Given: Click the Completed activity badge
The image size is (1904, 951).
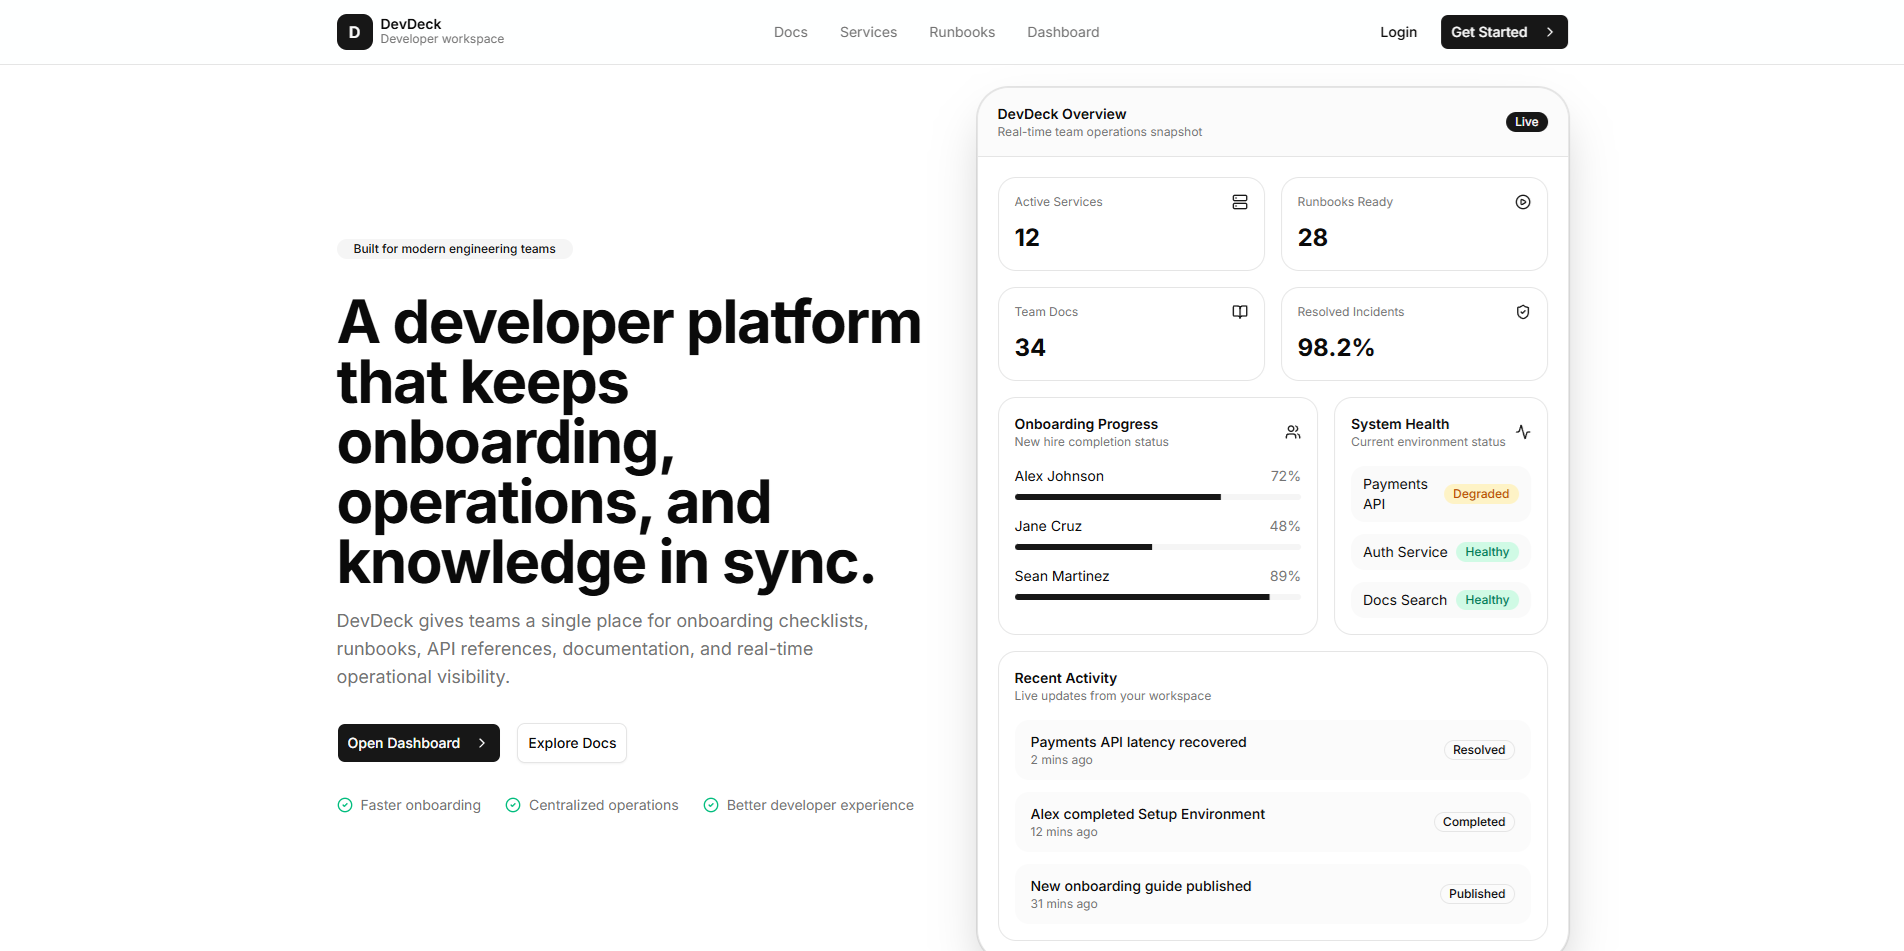Looking at the screenshot, I should click(1473, 822).
